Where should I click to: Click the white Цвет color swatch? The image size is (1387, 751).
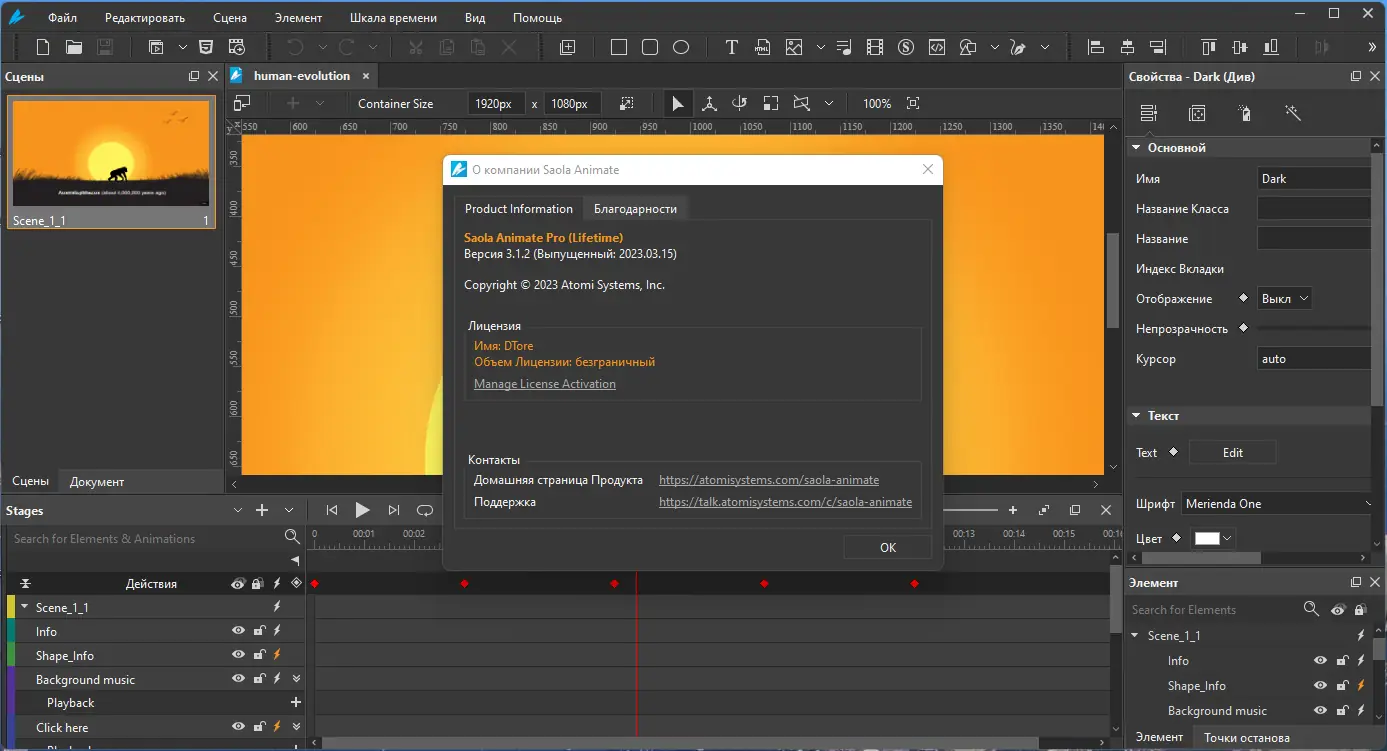point(1207,539)
